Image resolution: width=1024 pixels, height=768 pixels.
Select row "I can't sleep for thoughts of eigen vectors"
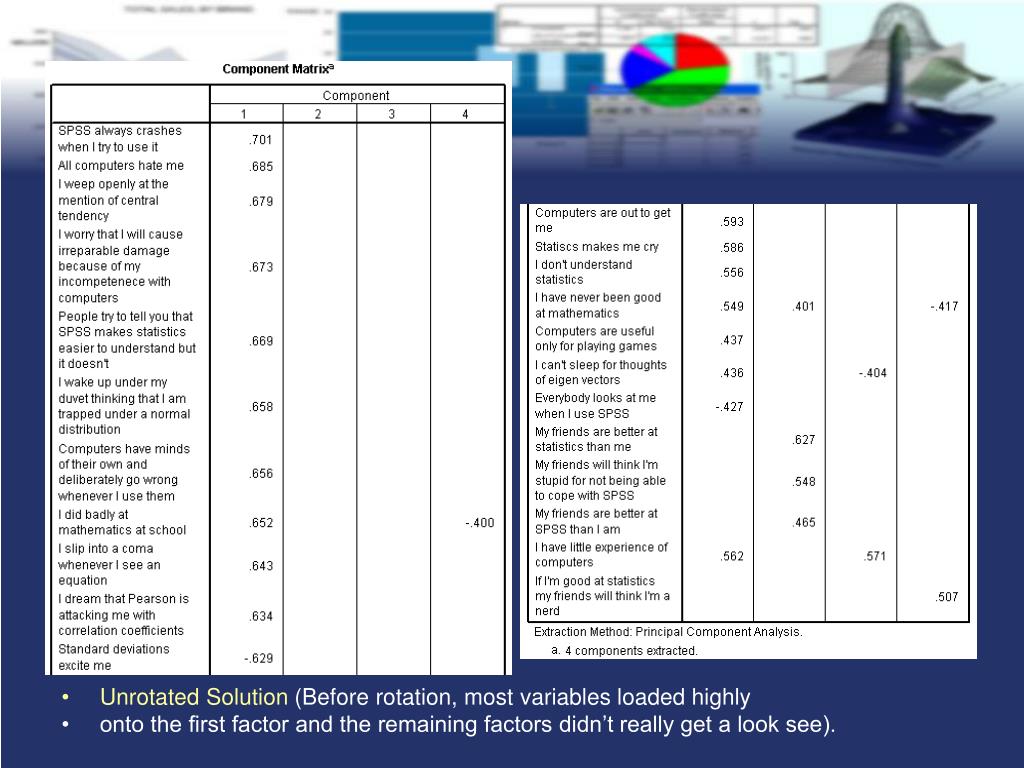pos(601,372)
